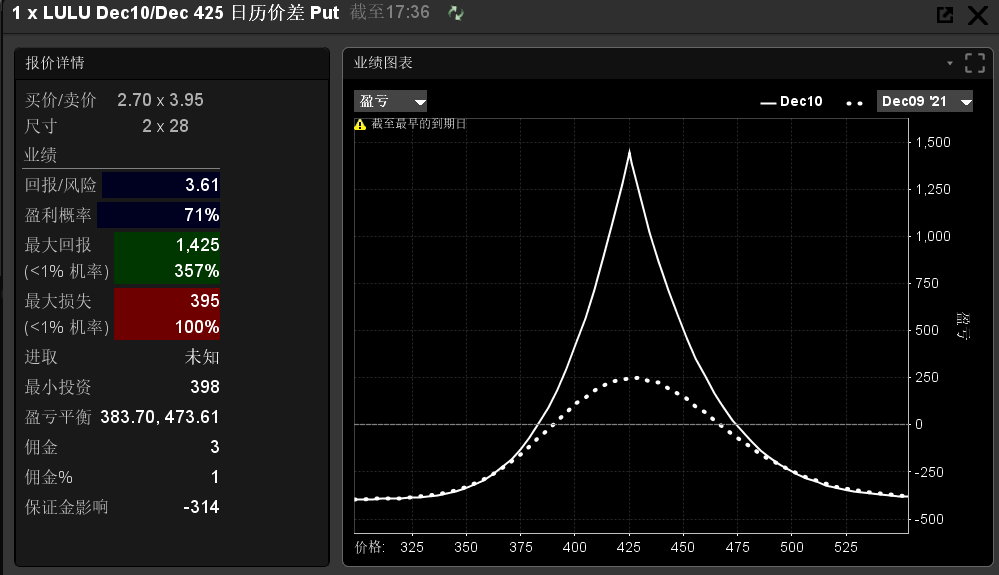The height and width of the screenshot is (575, 999).
Task: Open the small 业绩图表 panel options arrow
Action: [950, 63]
